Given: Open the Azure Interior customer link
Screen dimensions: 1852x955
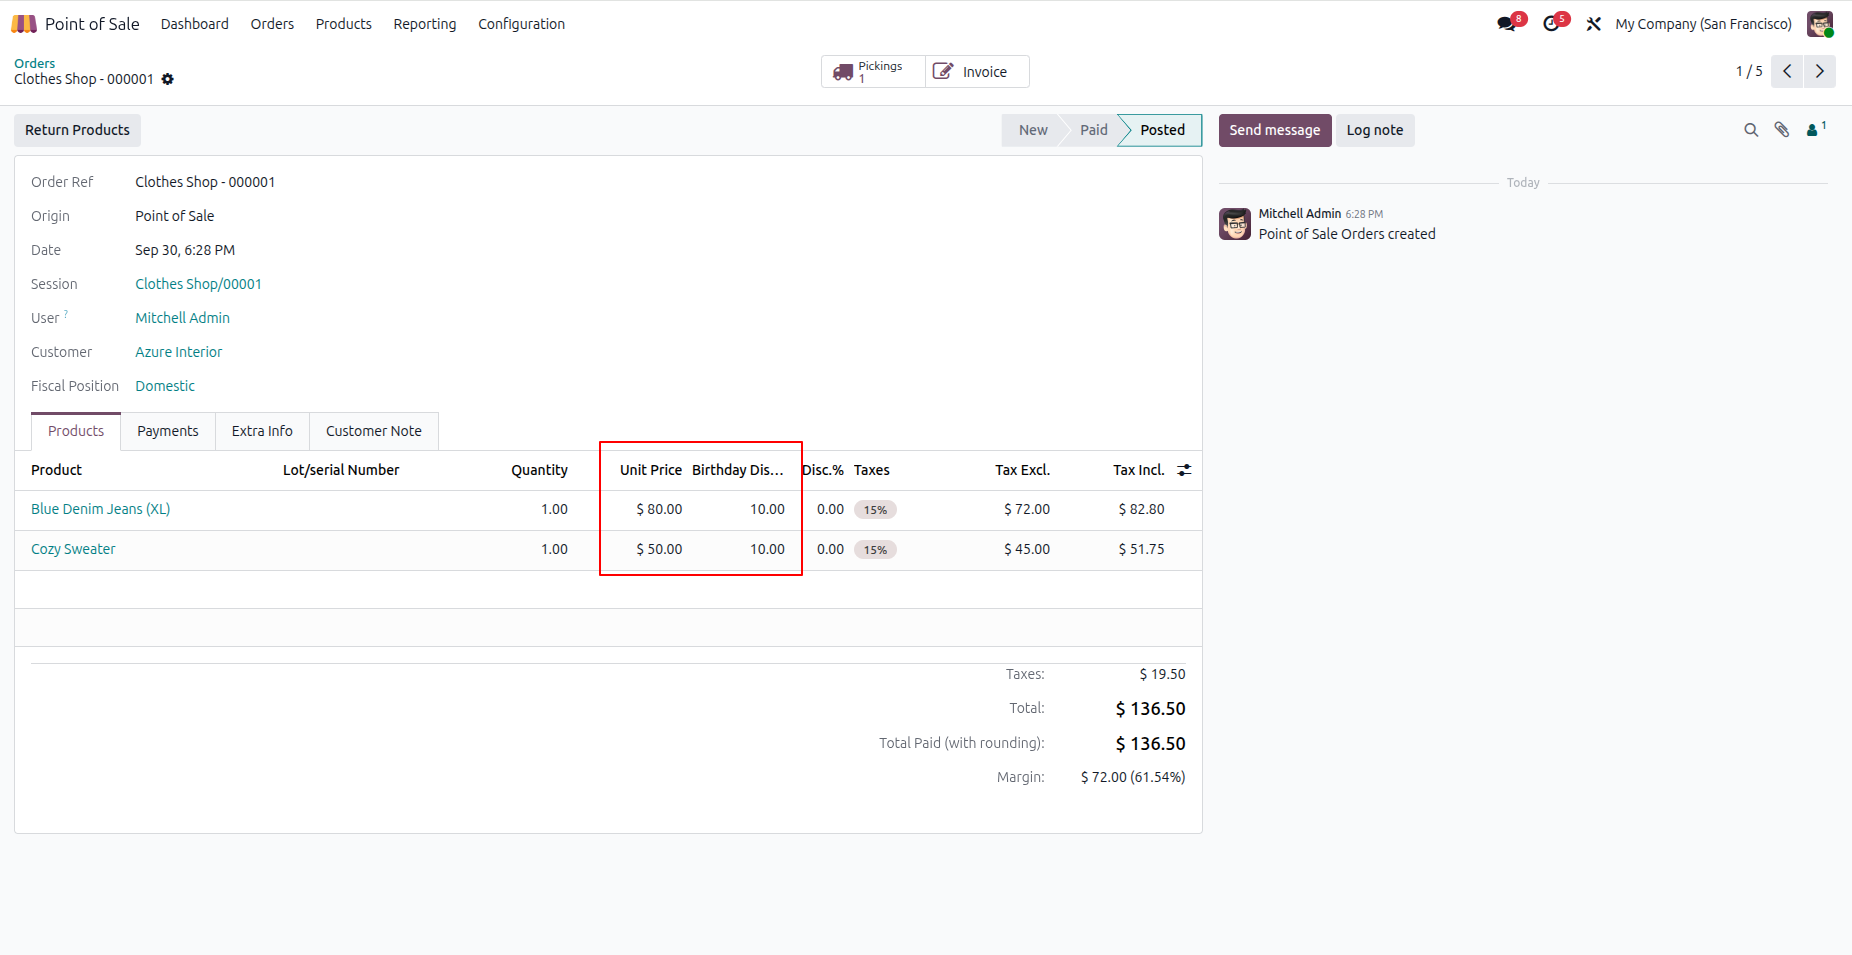Looking at the screenshot, I should pos(179,352).
